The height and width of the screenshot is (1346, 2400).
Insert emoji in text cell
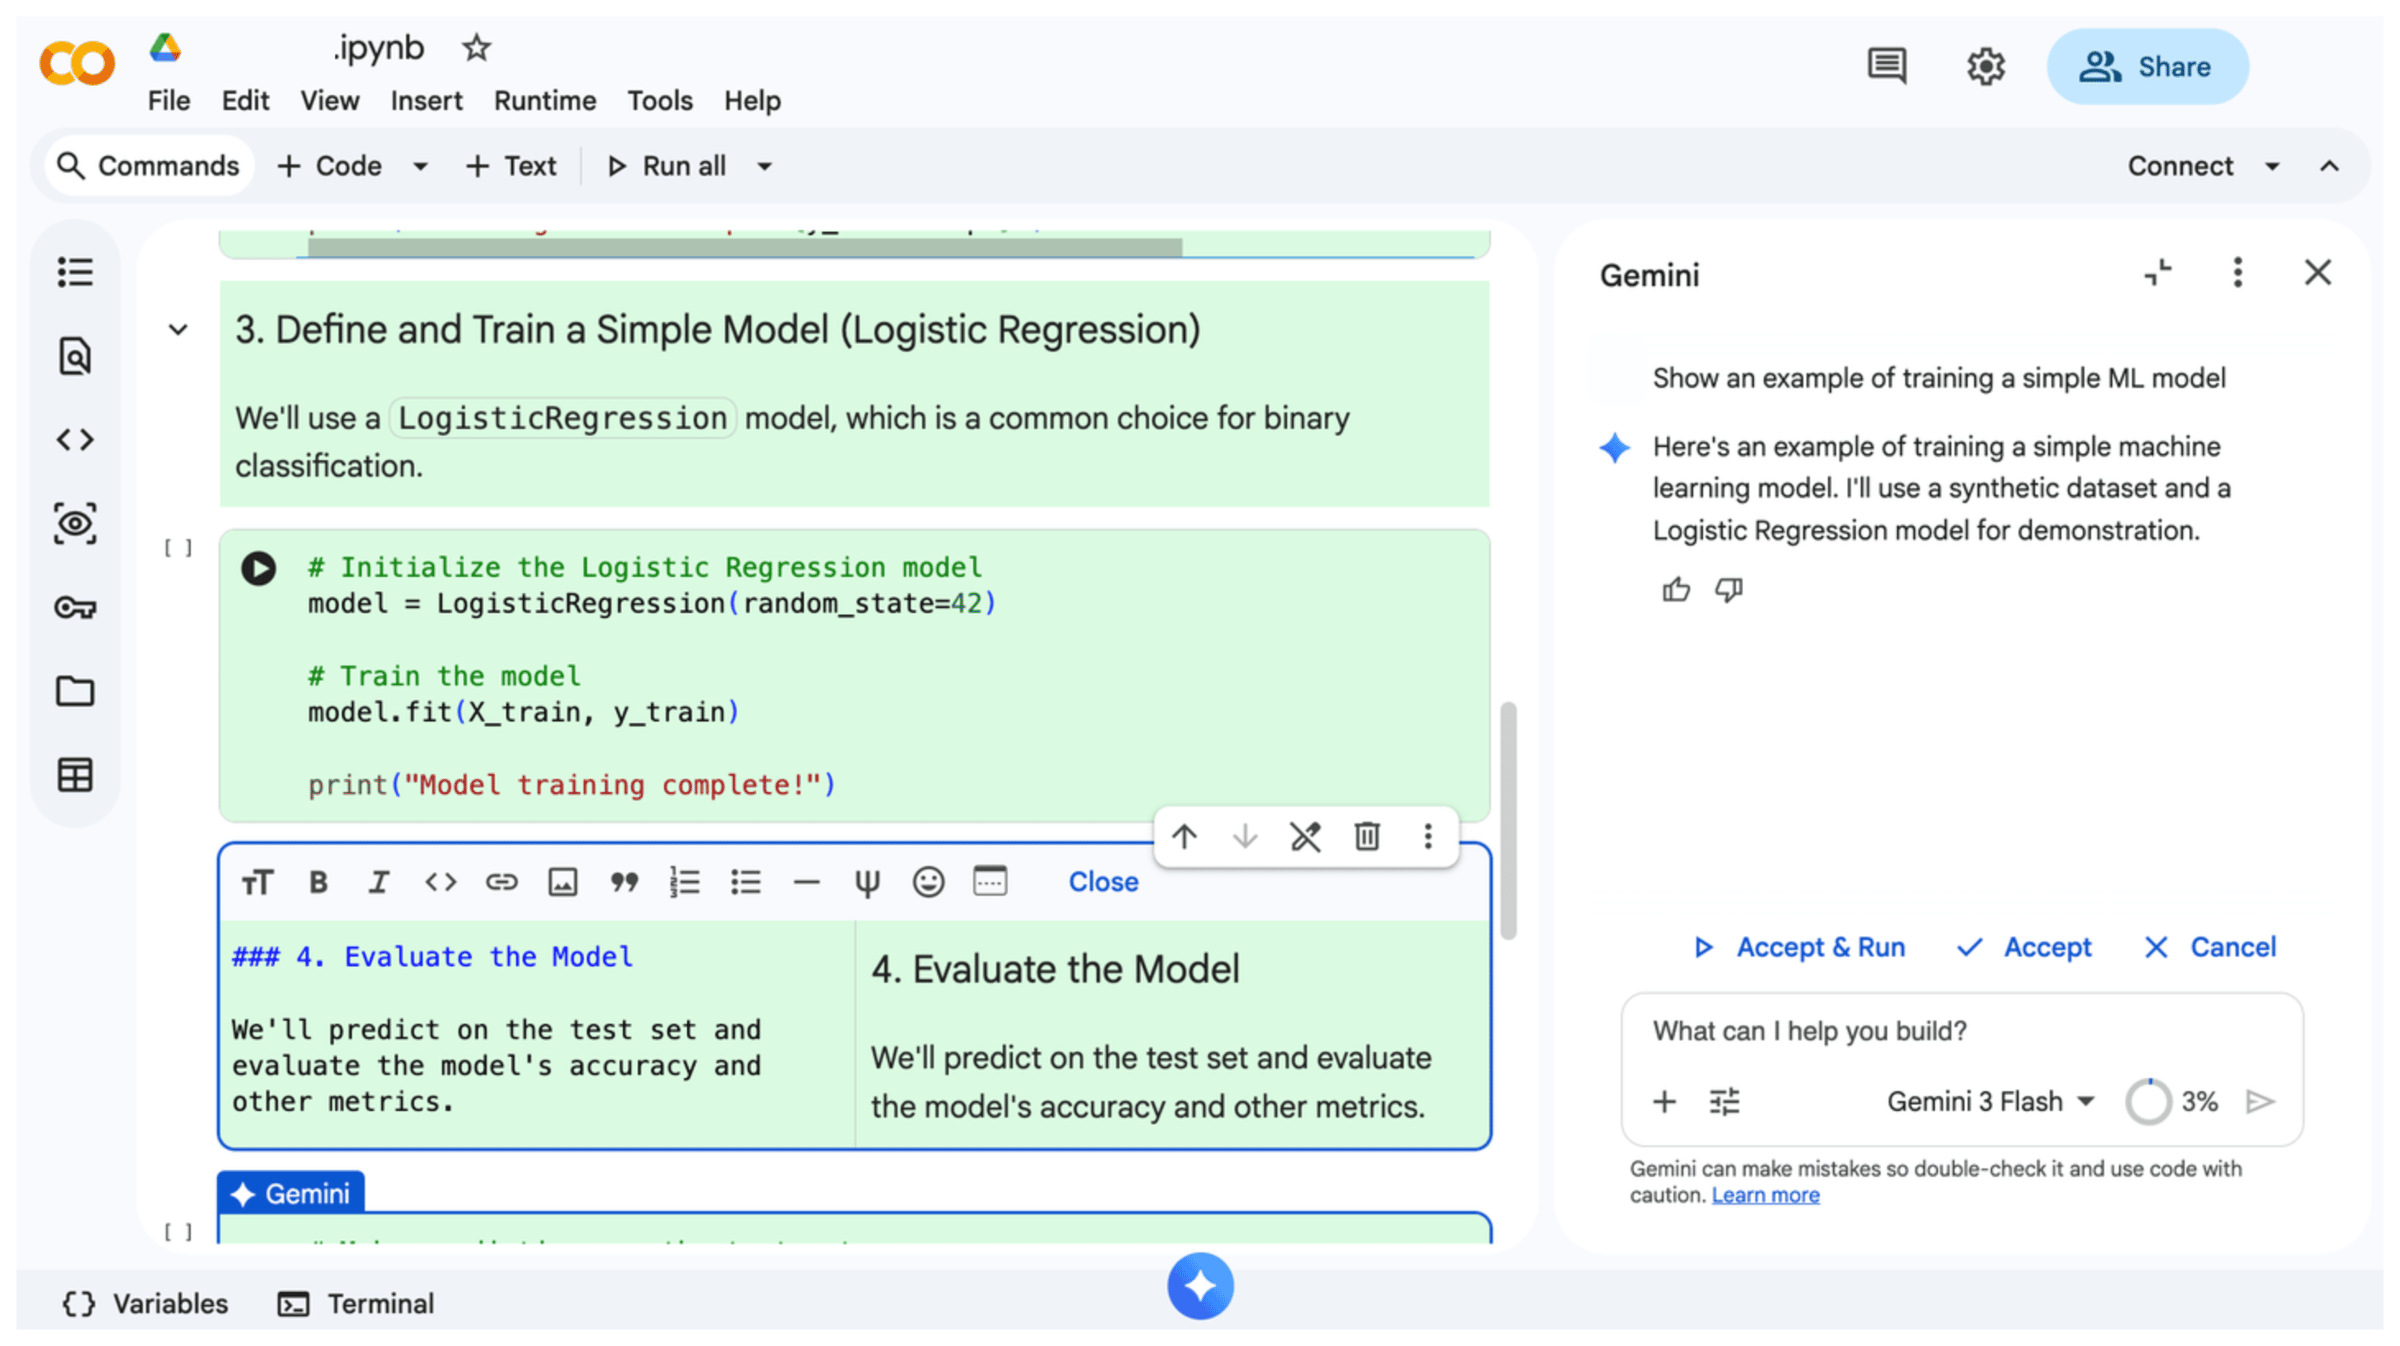[x=928, y=882]
